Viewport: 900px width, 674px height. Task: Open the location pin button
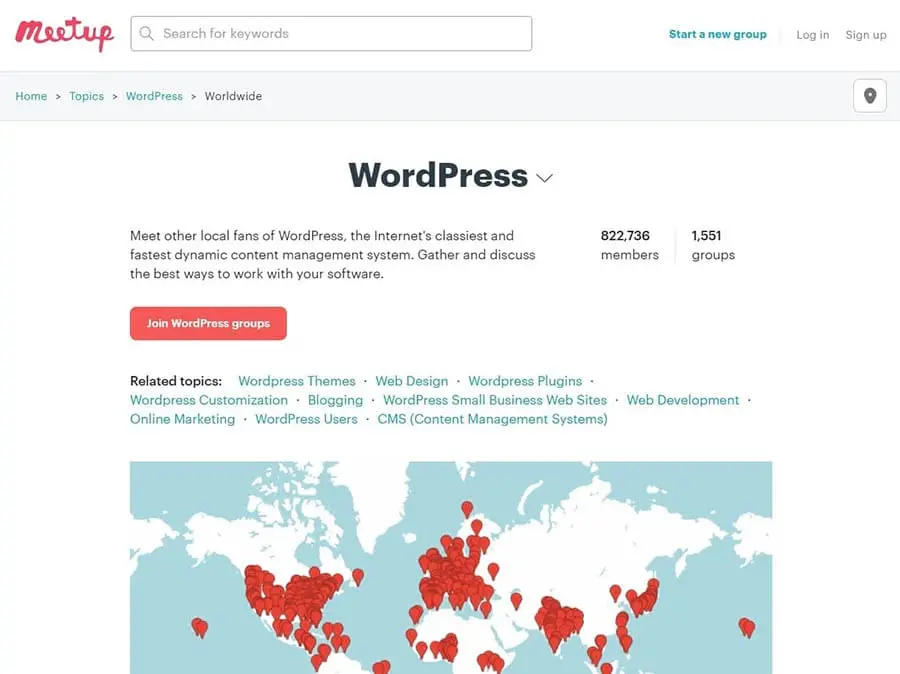point(869,96)
